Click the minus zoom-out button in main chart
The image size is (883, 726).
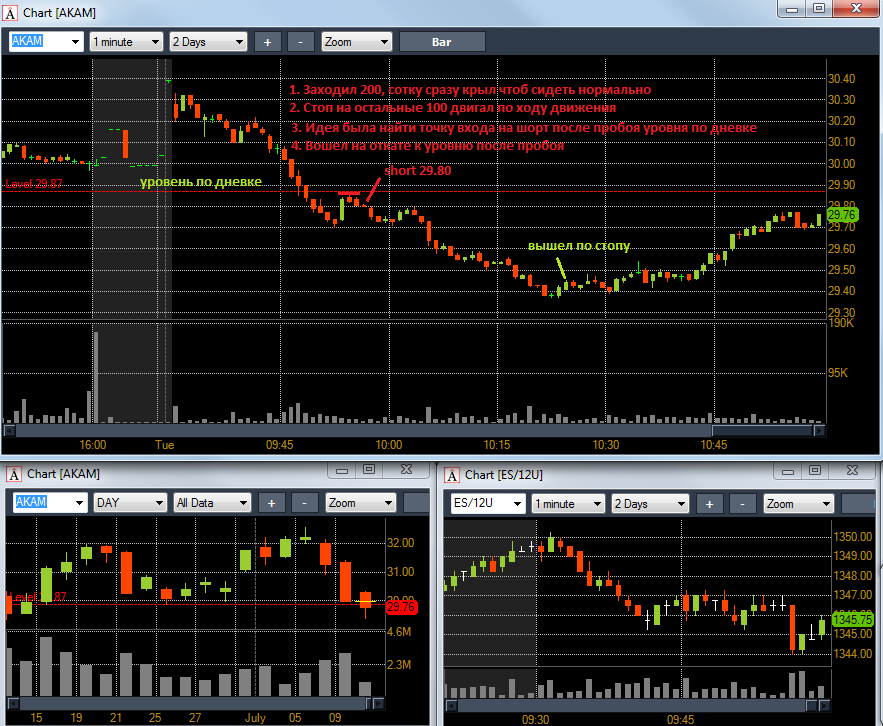(x=300, y=42)
